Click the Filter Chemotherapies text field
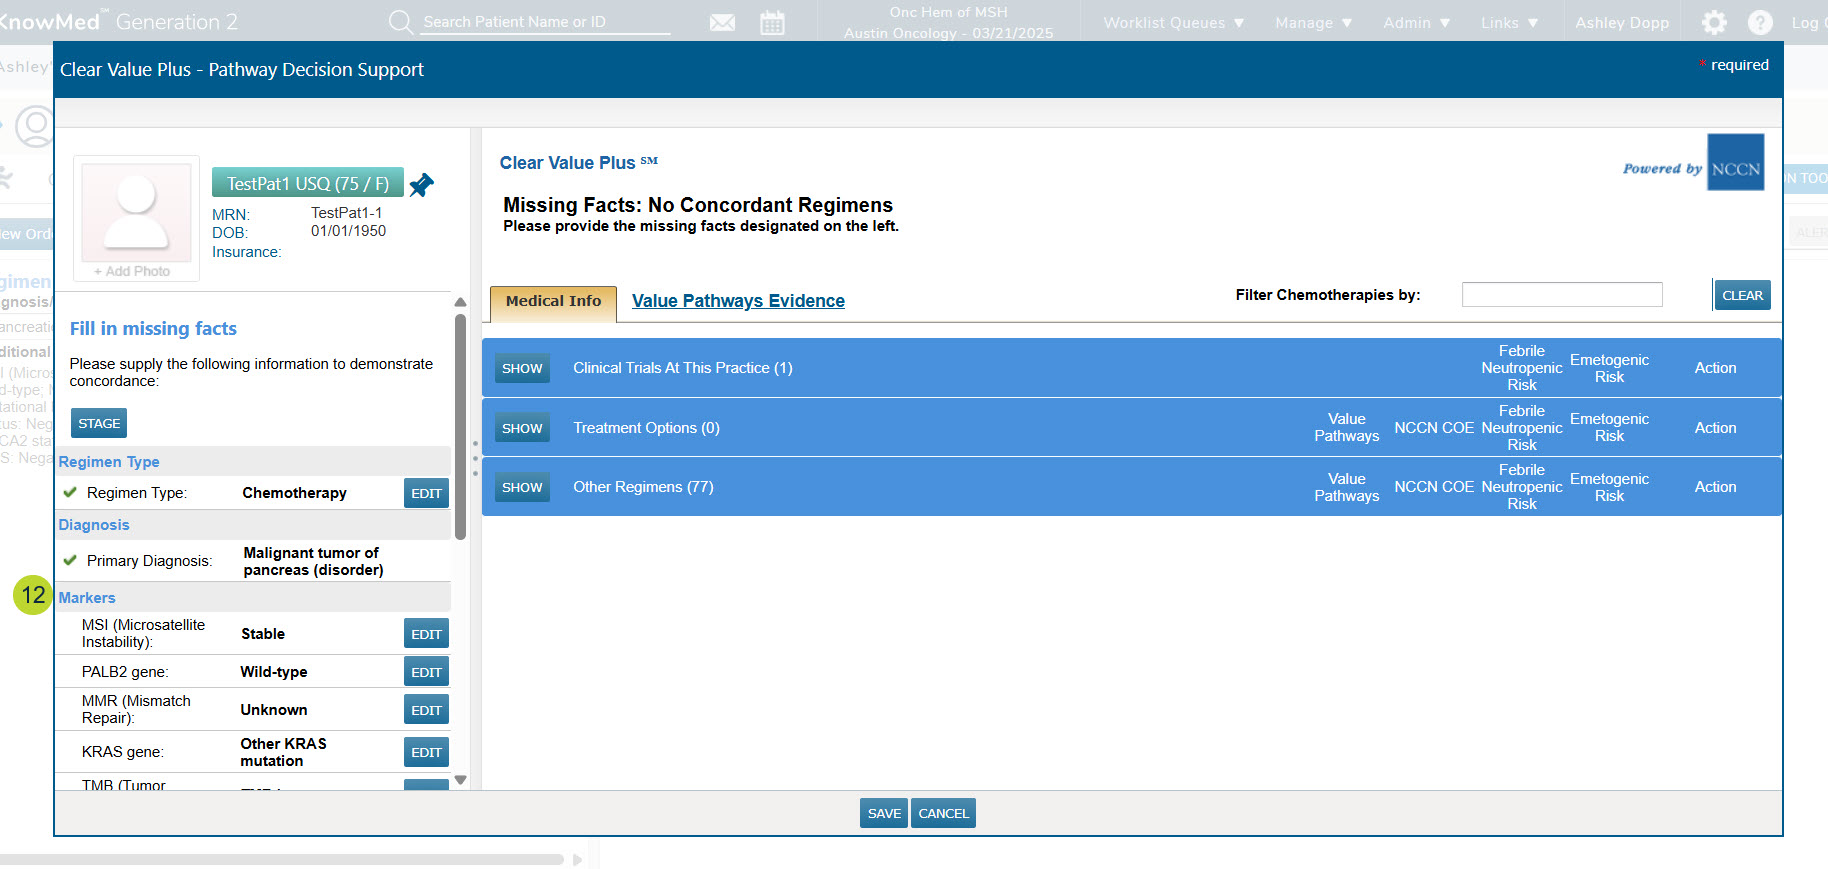Image resolution: width=1828 pixels, height=869 pixels. pos(1561,295)
